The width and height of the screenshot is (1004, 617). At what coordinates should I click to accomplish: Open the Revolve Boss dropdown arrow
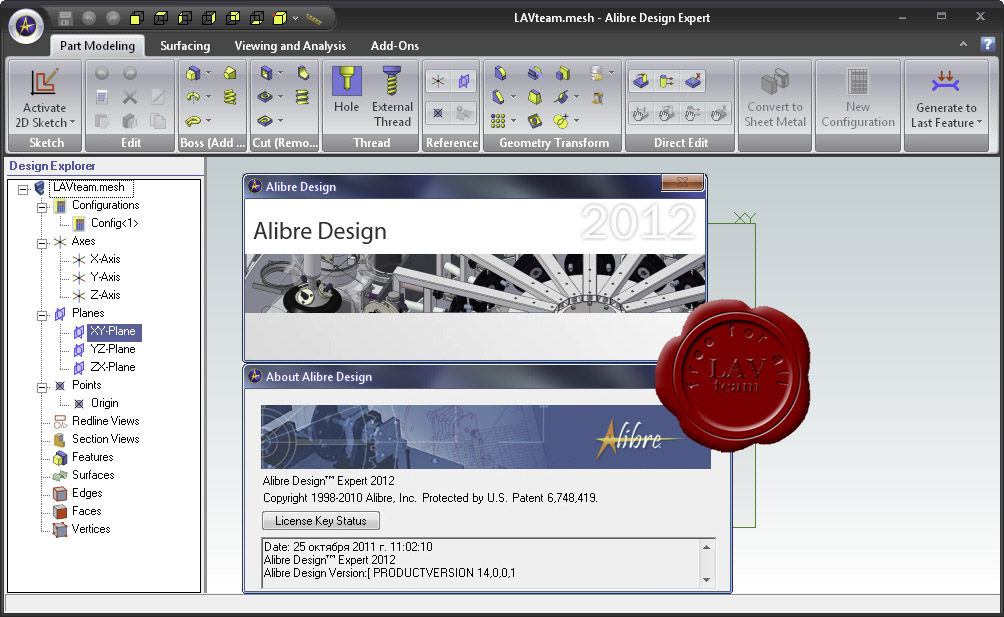coord(209,97)
